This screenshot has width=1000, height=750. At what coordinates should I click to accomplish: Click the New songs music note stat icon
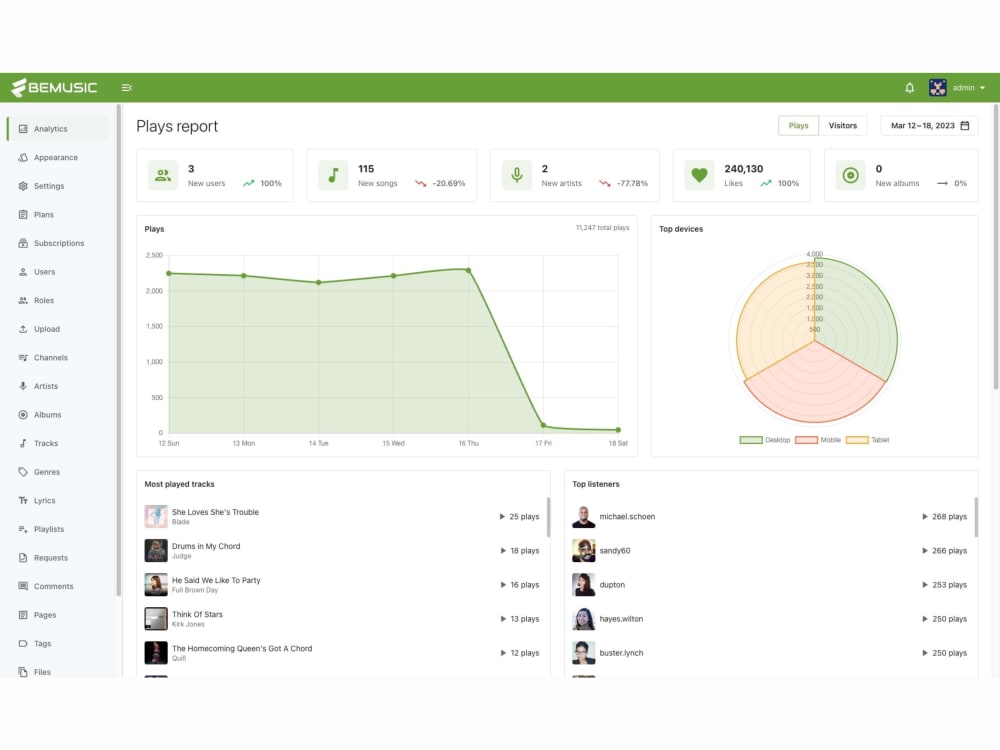click(334, 175)
